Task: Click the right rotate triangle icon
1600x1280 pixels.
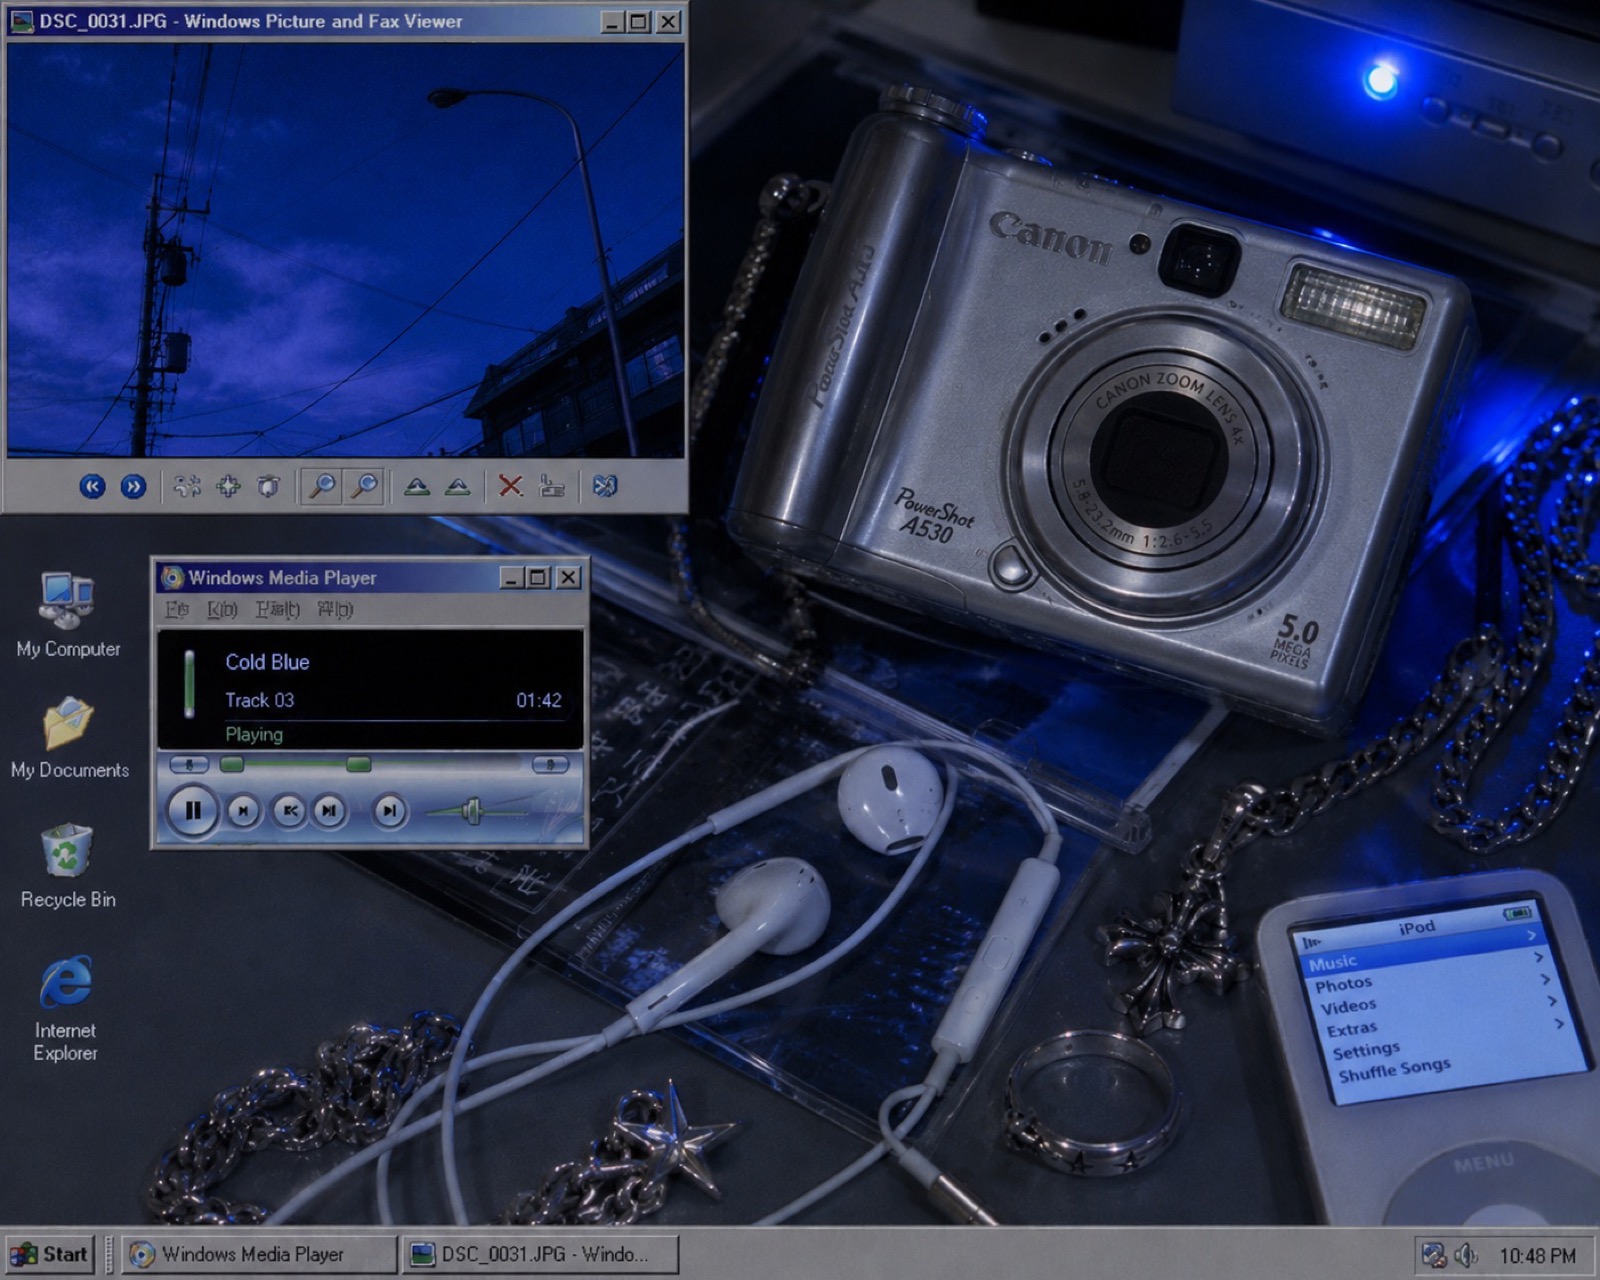Action: coord(458,487)
